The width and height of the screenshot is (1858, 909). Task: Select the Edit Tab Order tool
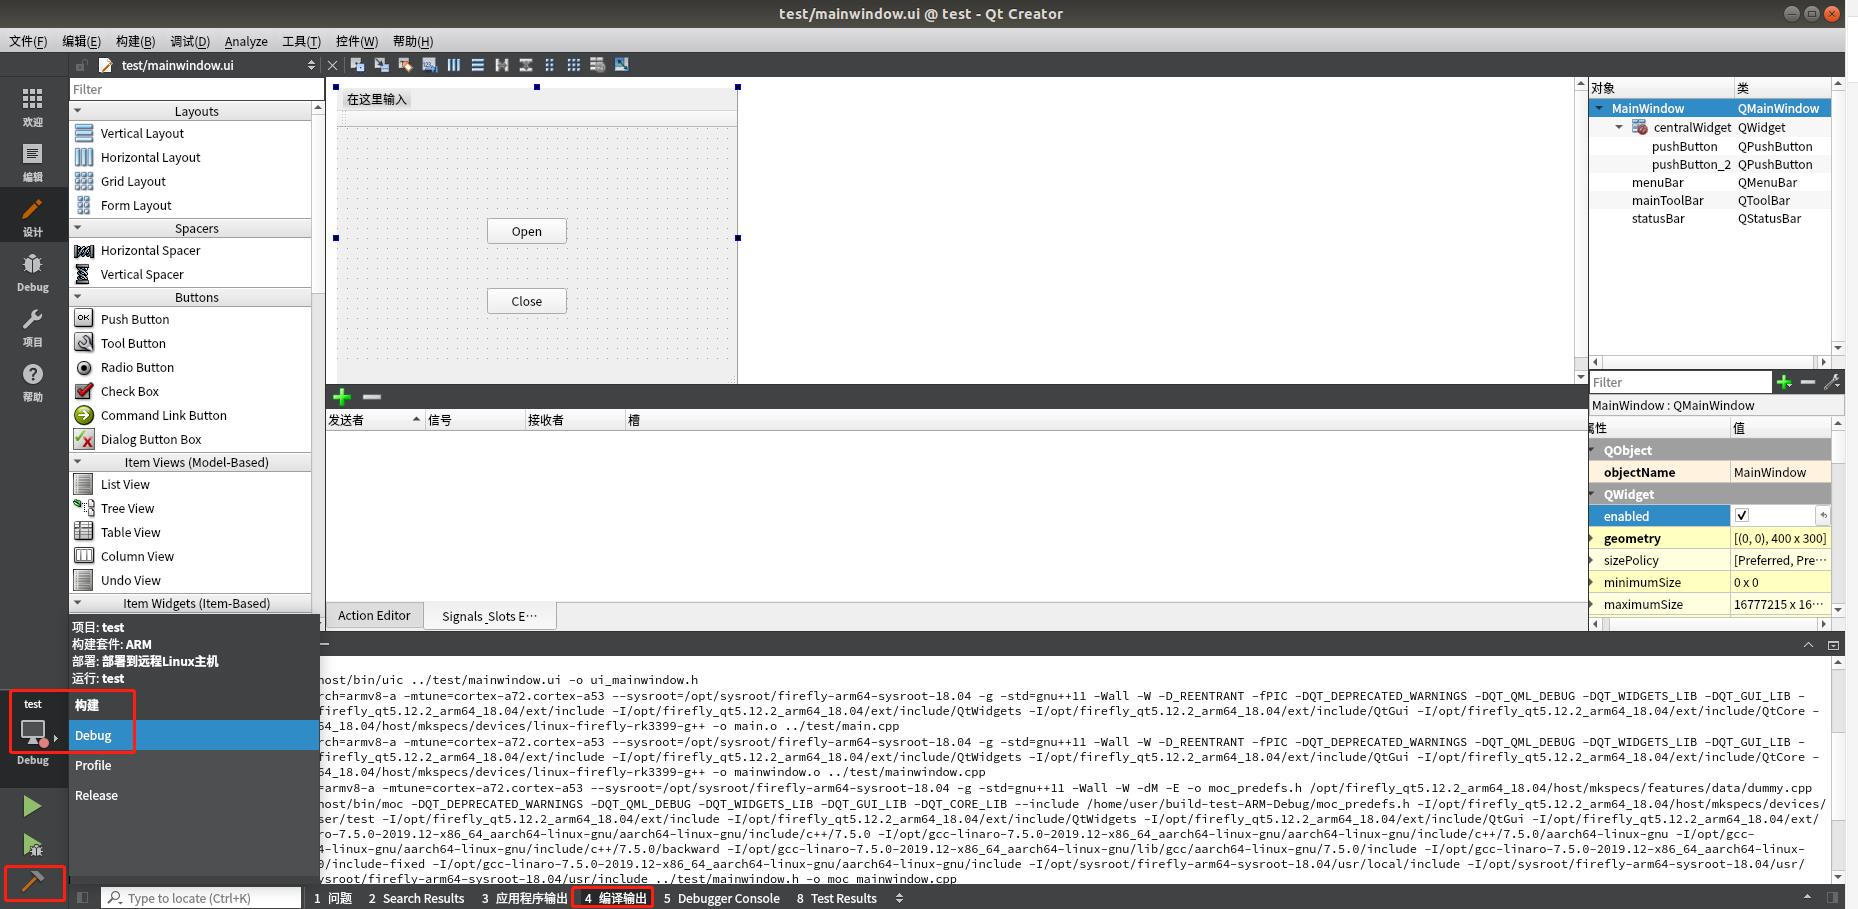pyautogui.click(x=428, y=64)
